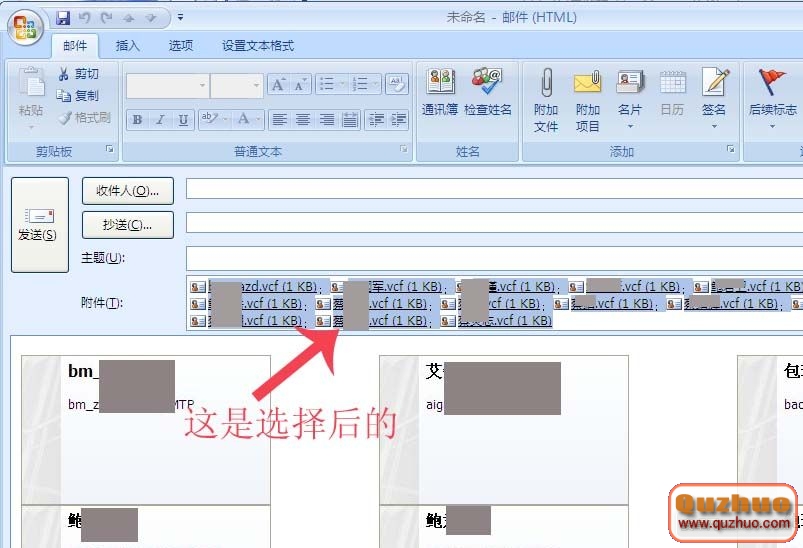This screenshot has height=548, width=803.
Task: Click the clear formatting icon
Action: click(x=396, y=84)
